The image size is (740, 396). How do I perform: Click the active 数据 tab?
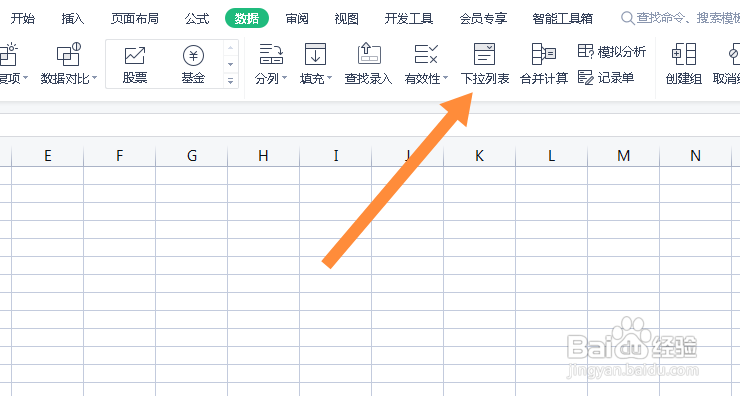coord(247,18)
